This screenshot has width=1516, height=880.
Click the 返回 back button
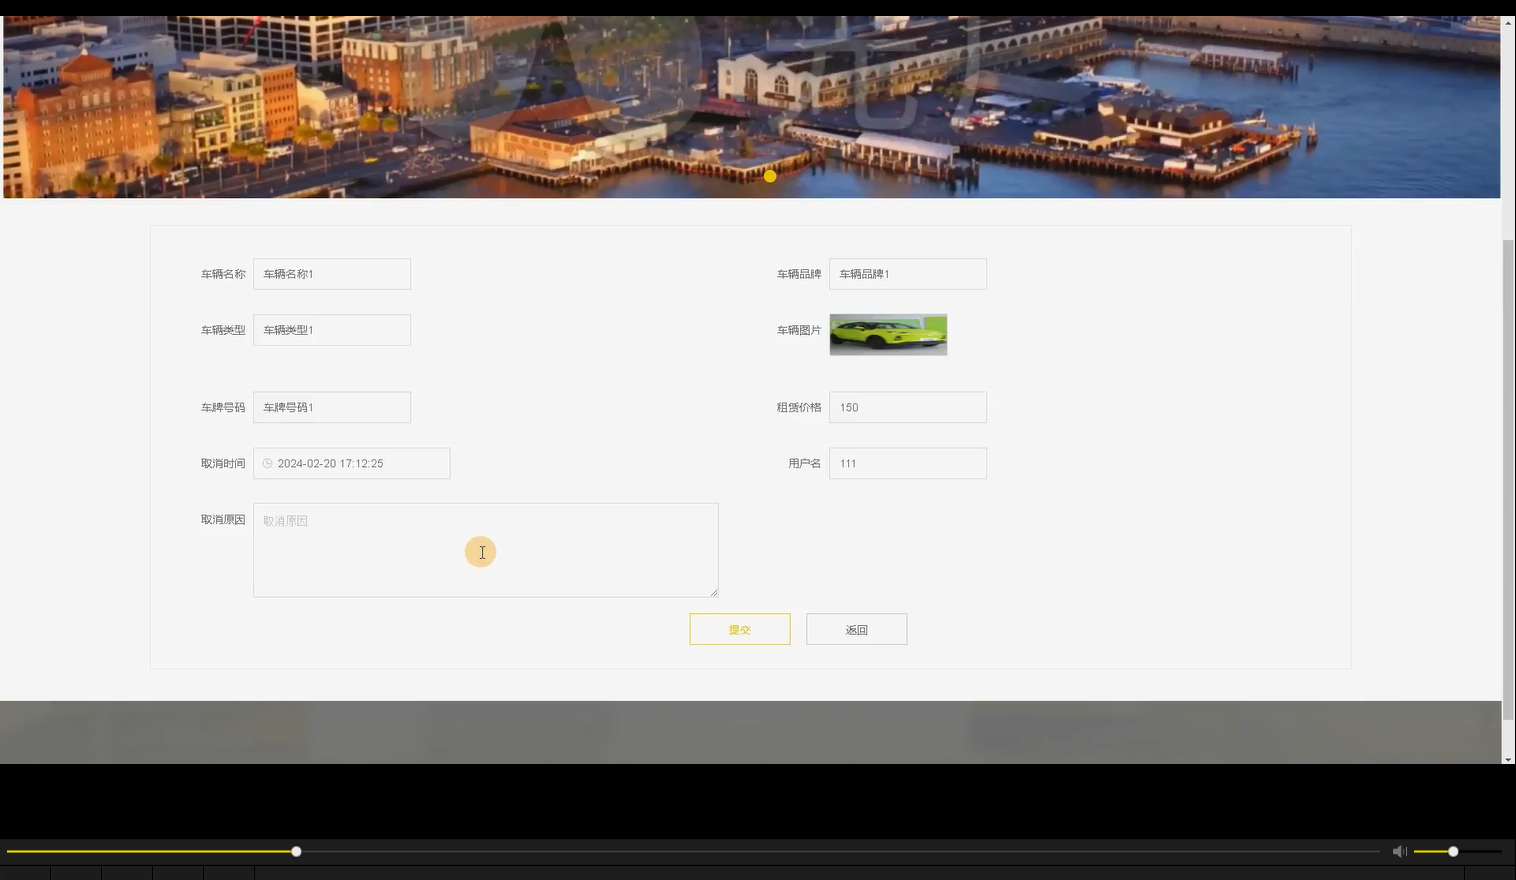click(x=857, y=629)
